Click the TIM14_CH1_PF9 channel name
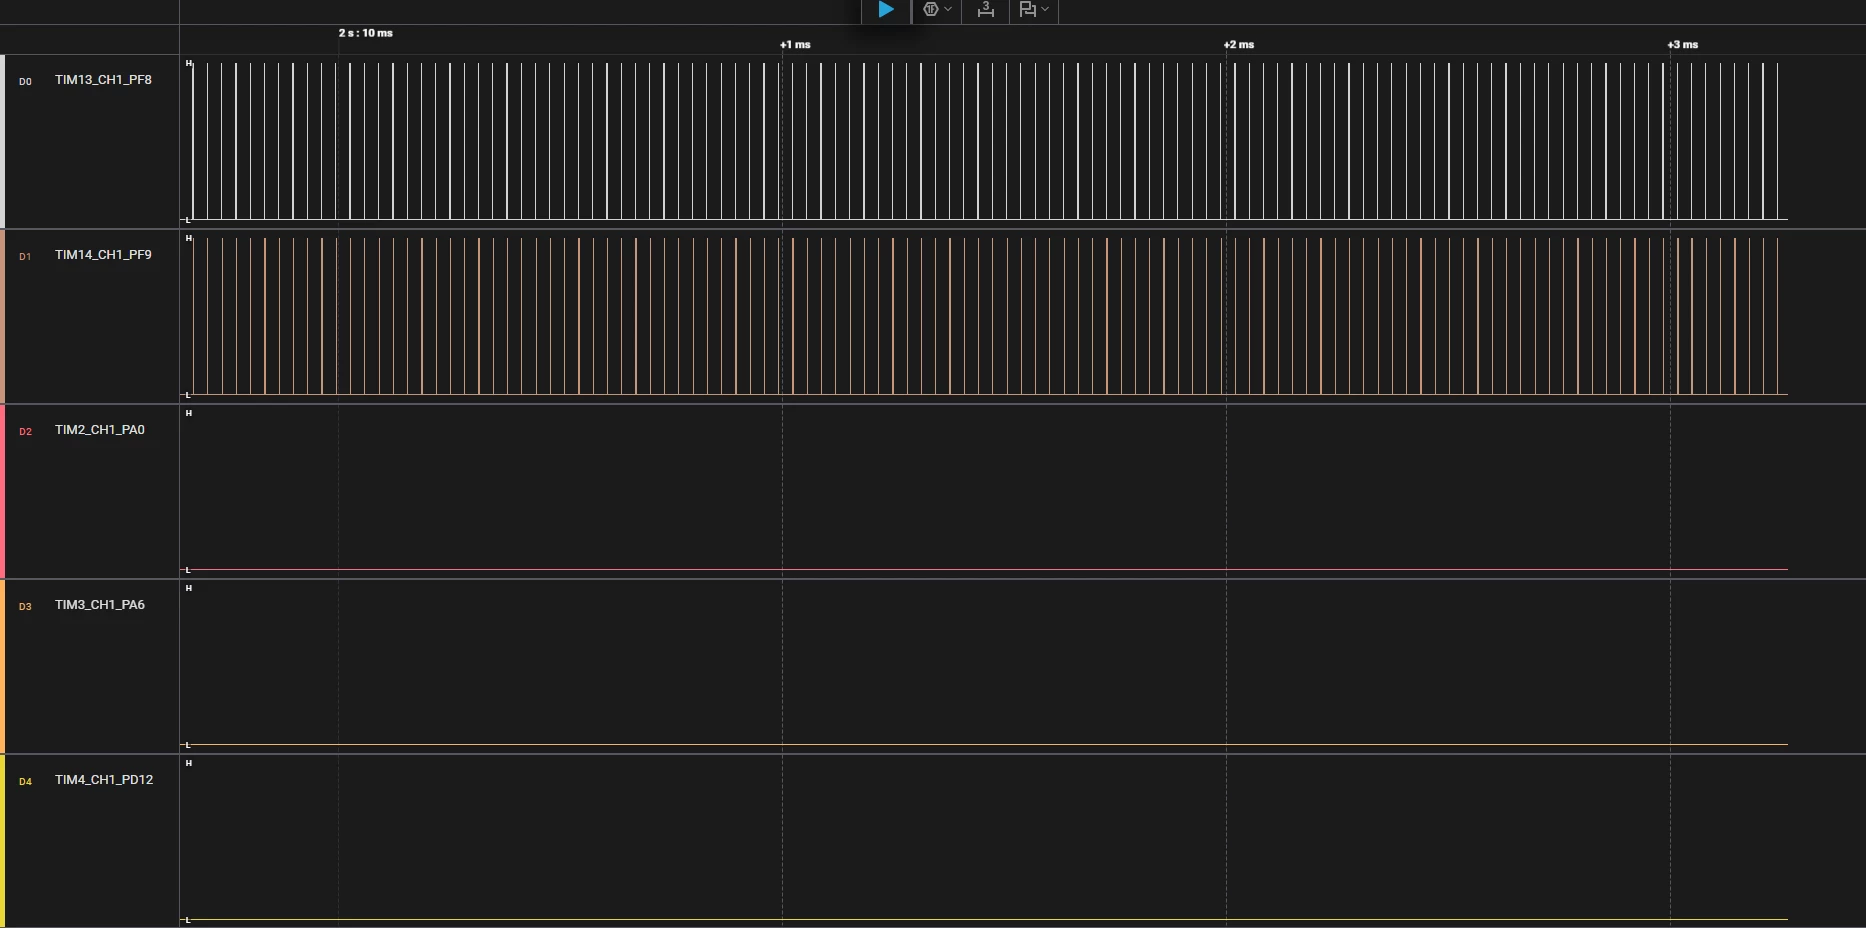This screenshot has width=1866, height=928. click(103, 255)
